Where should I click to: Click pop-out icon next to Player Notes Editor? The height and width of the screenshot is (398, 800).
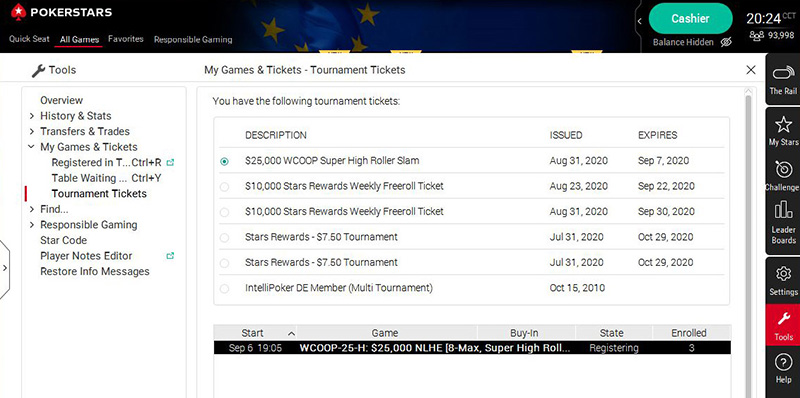pos(170,256)
